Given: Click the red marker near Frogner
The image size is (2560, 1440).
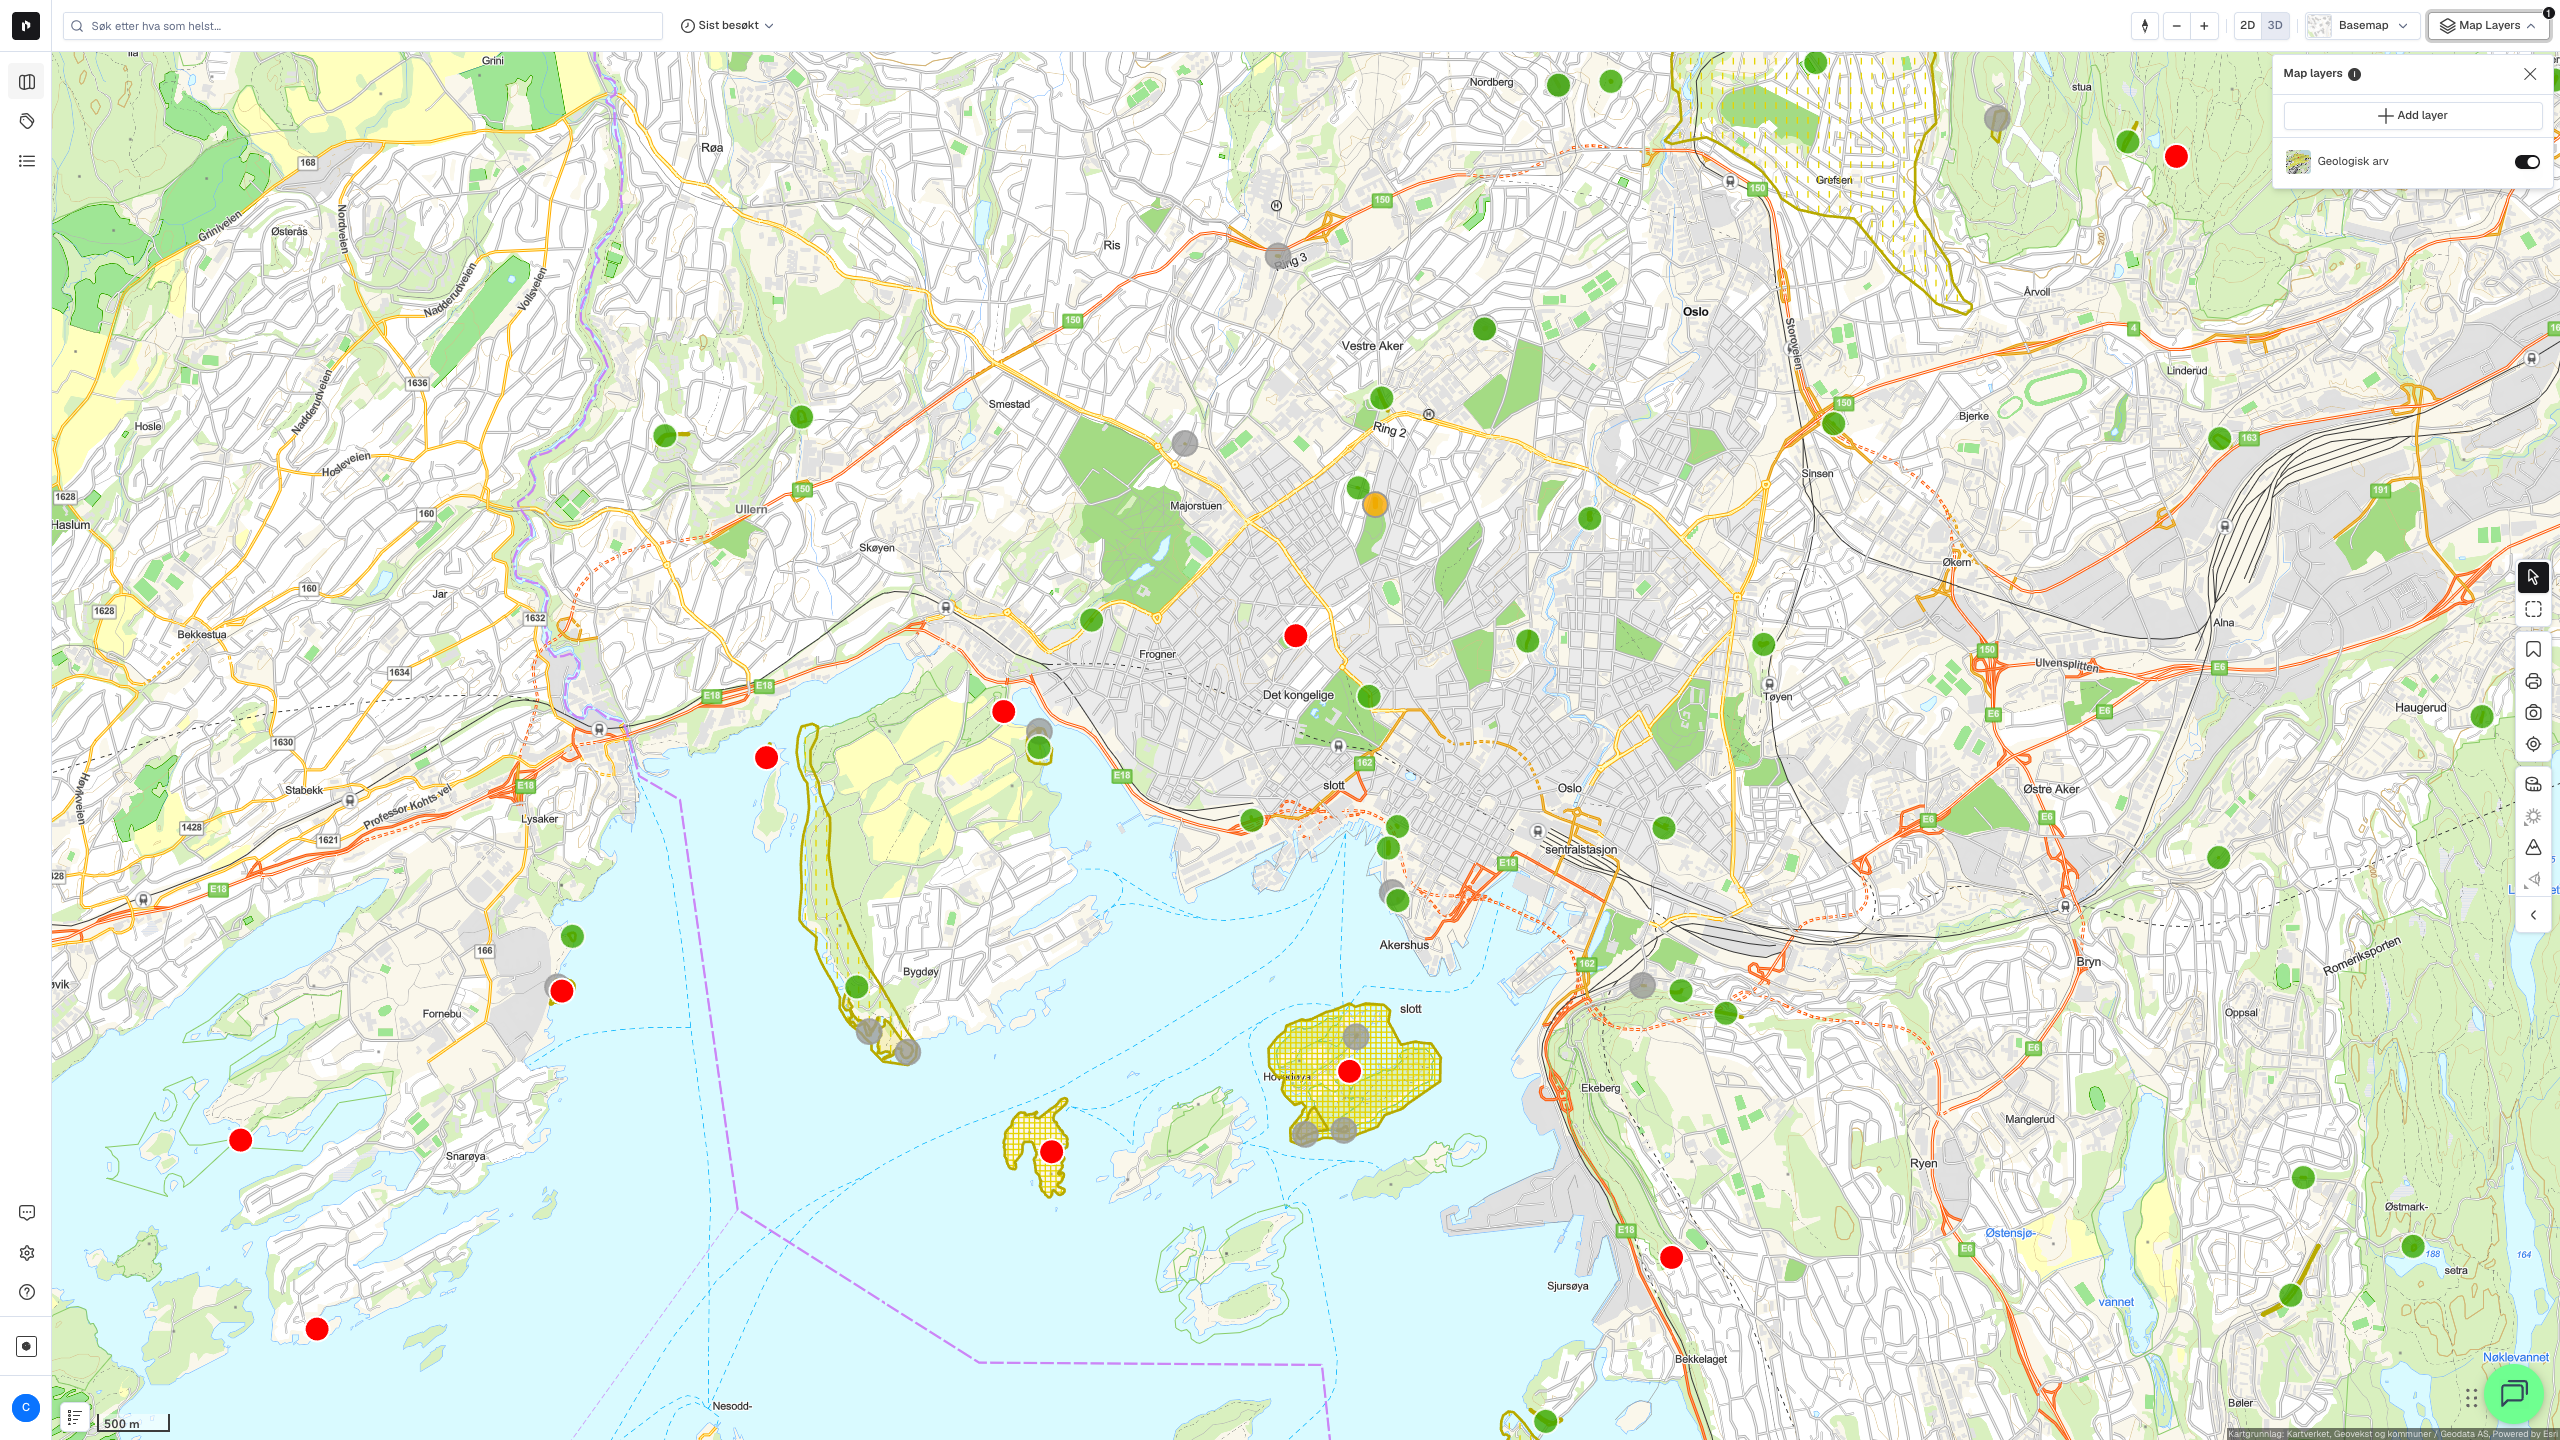Looking at the screenshot, I should (1295, 636).
